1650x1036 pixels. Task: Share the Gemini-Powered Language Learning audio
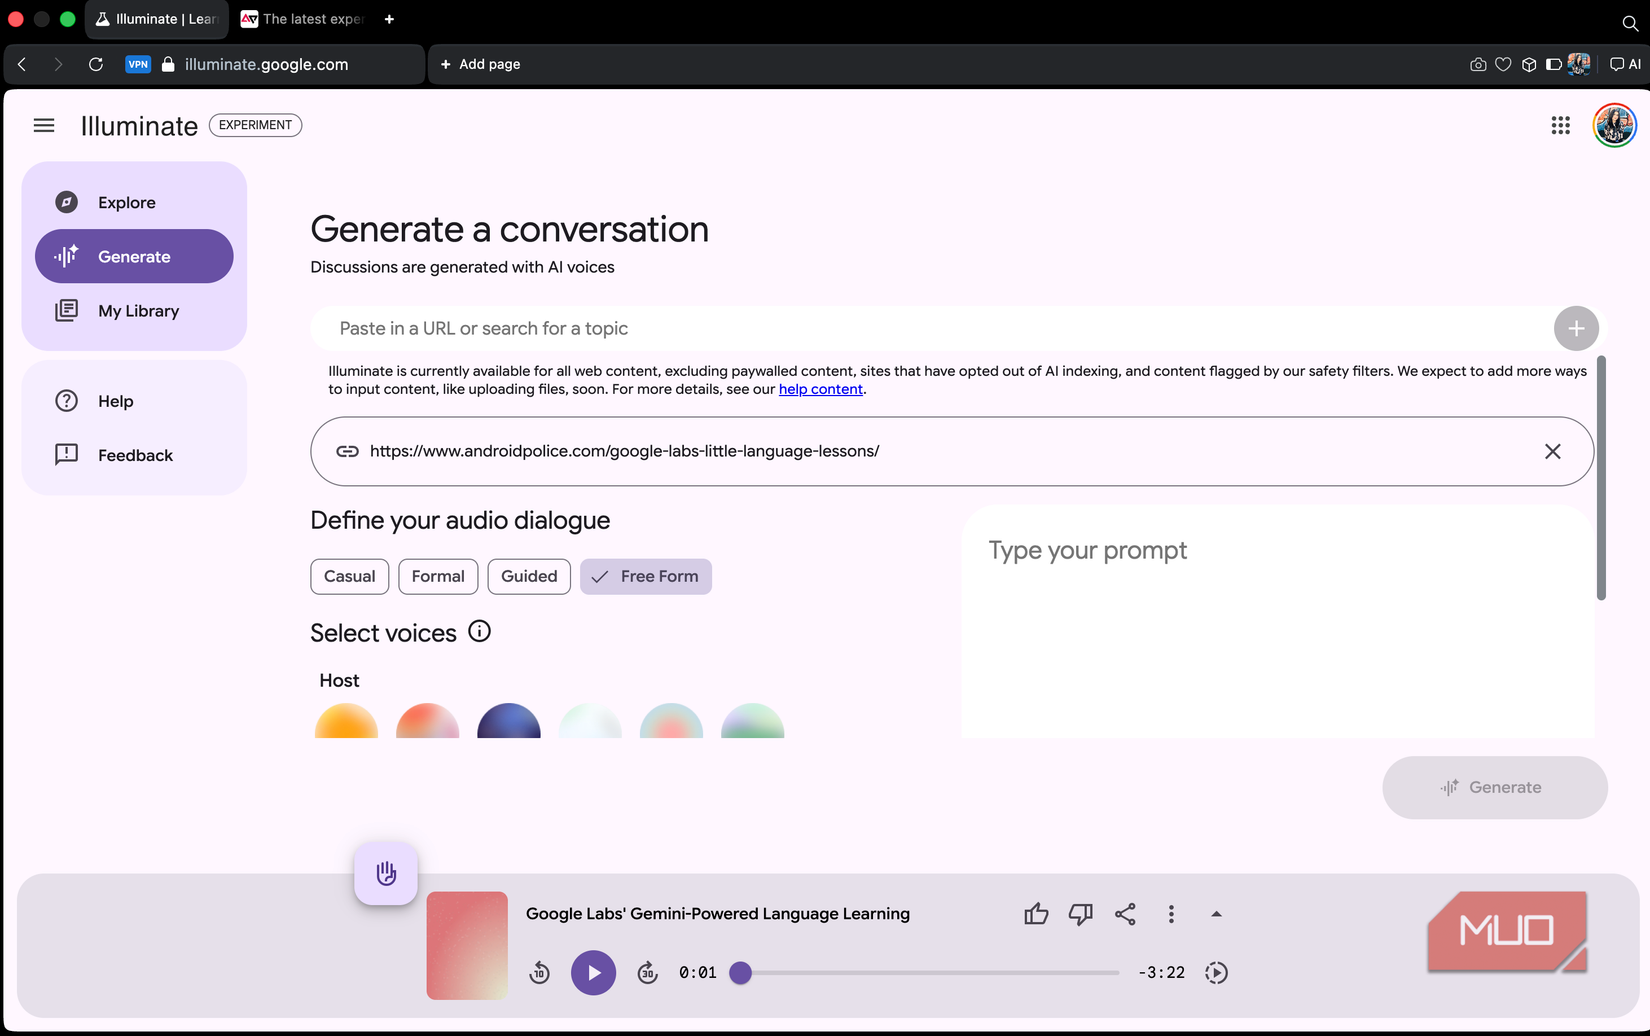click(1125, 913)
